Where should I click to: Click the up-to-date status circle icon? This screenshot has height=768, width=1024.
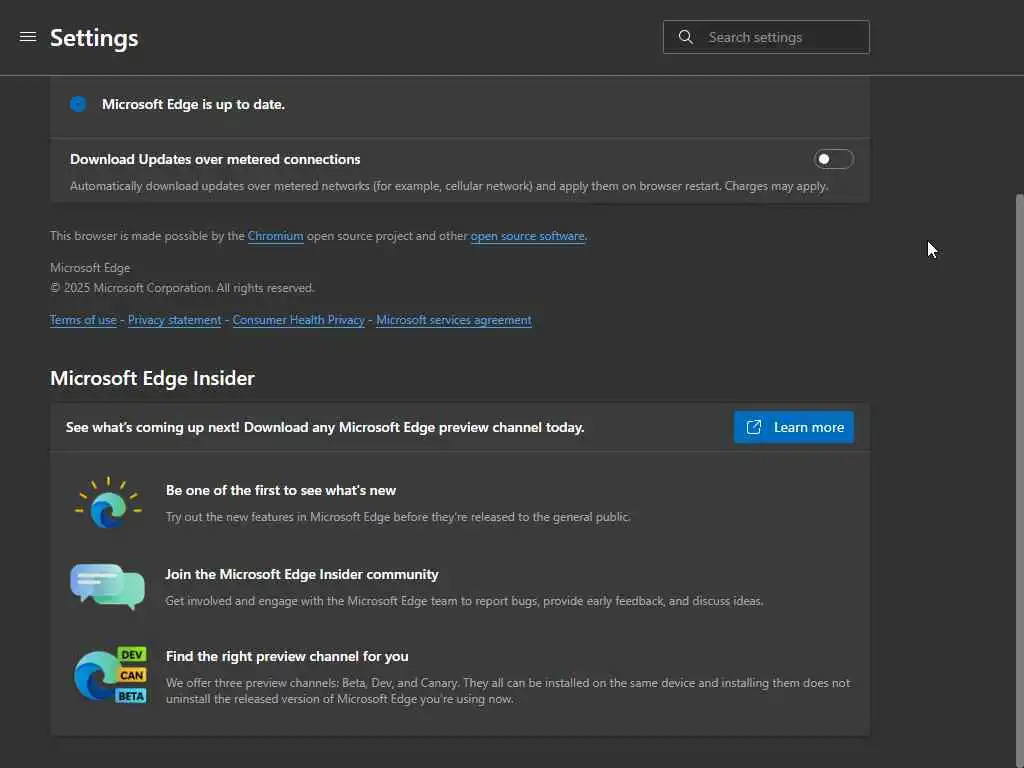click(78, 104)
